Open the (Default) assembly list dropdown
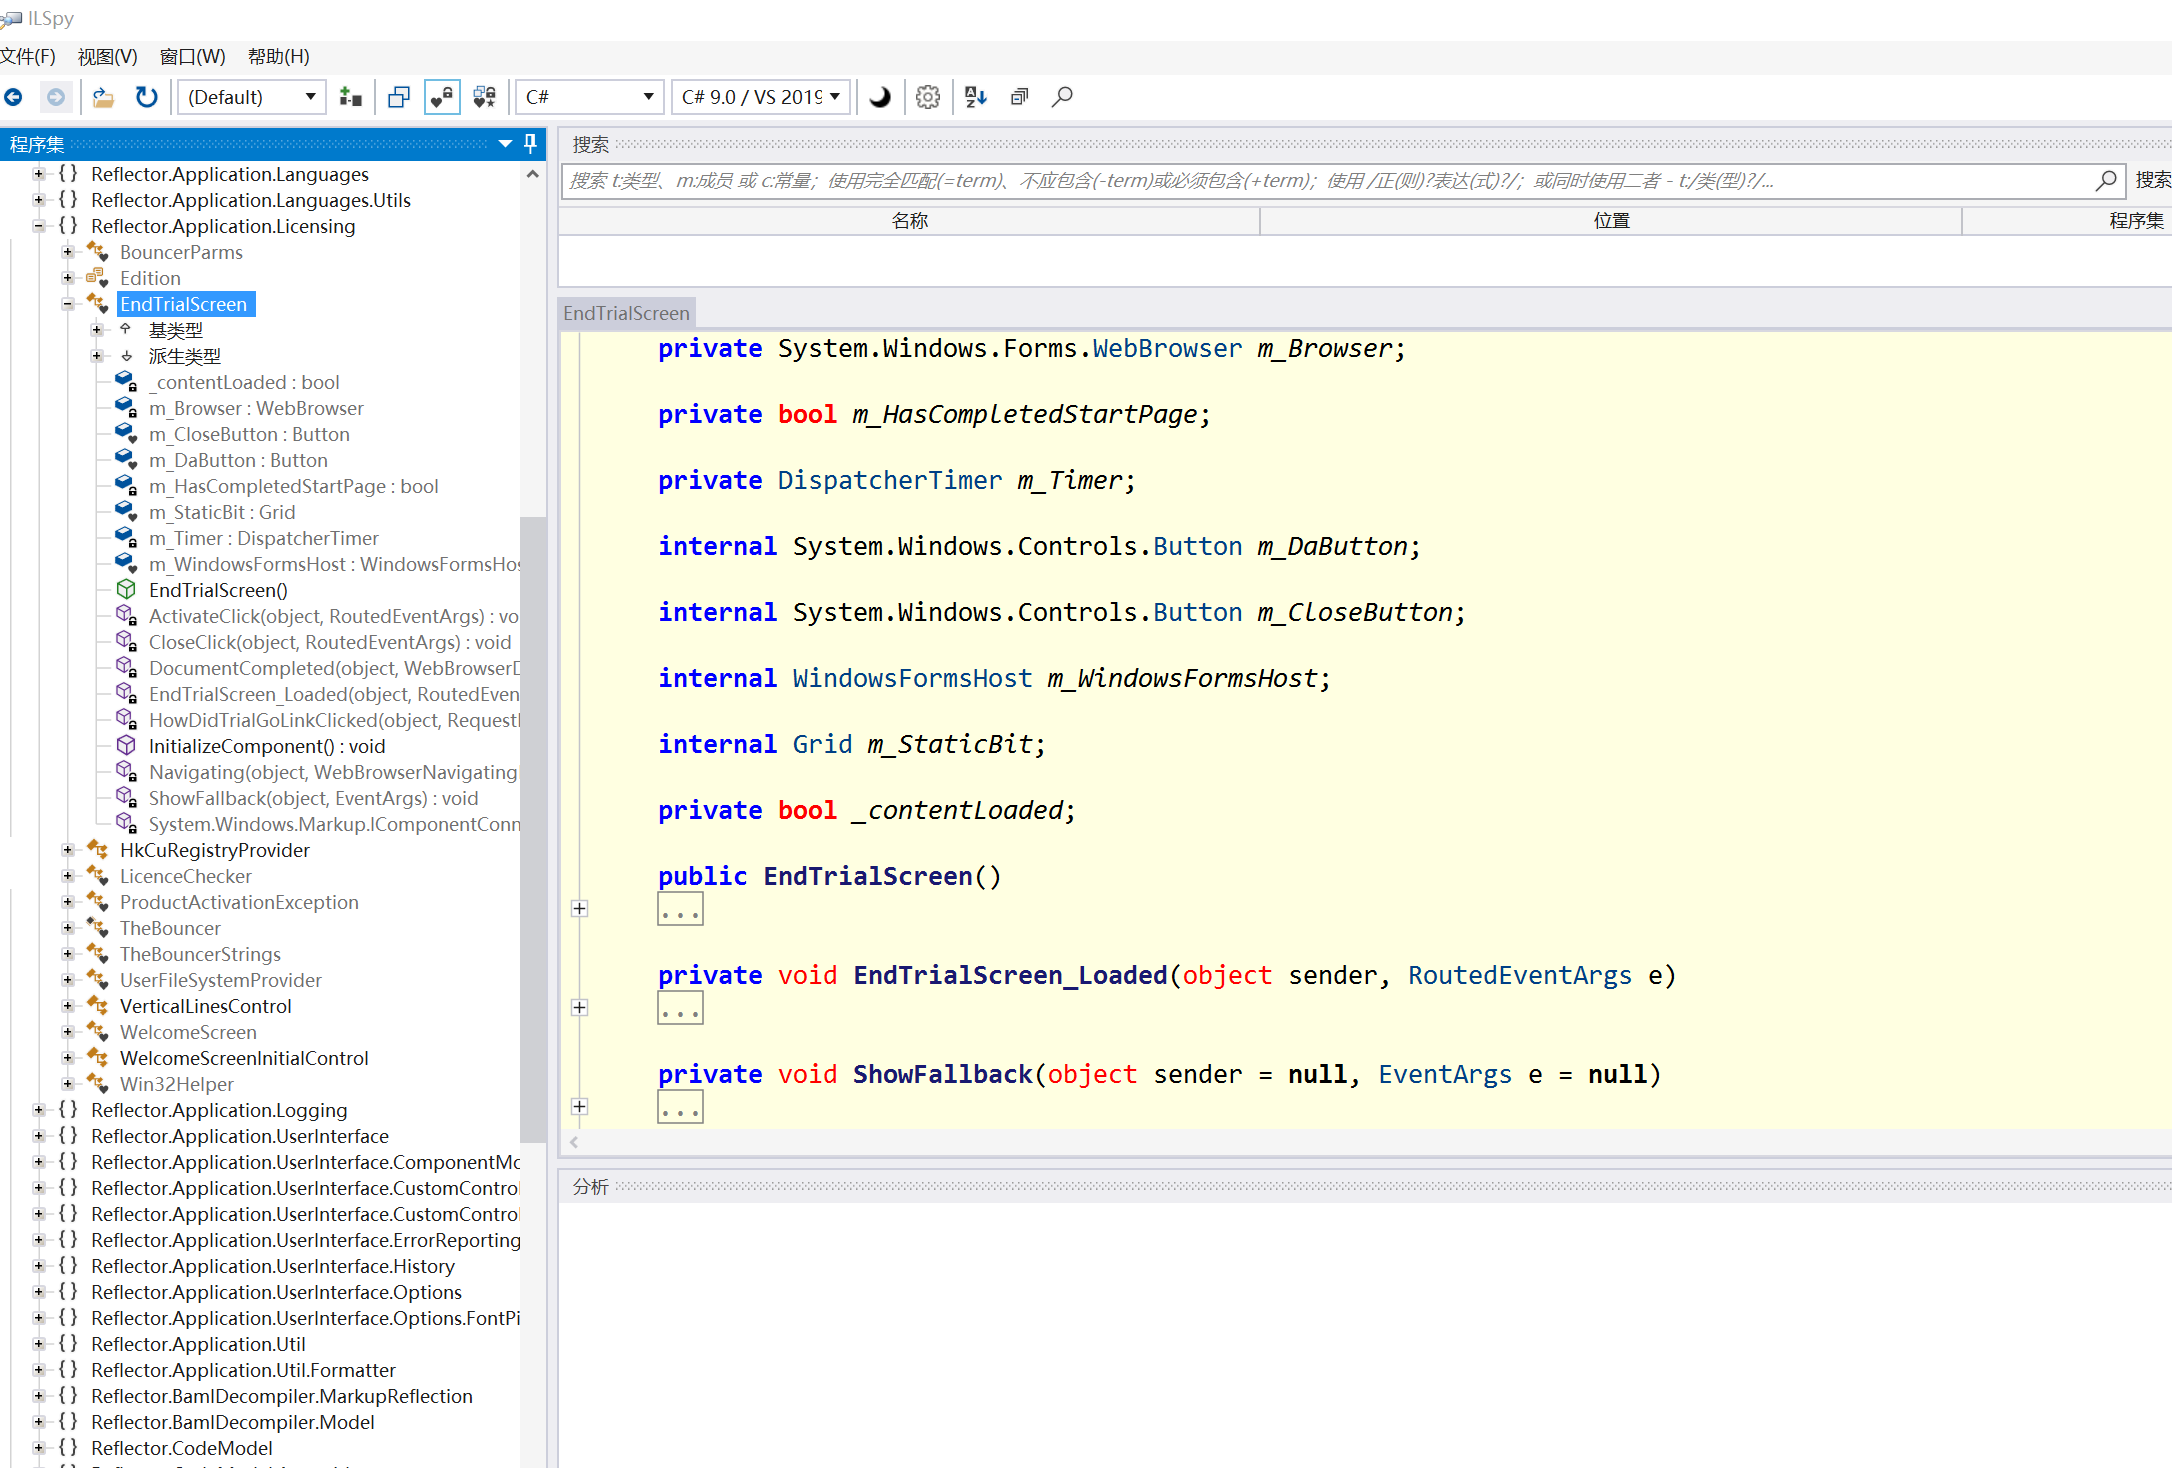2172x1468 pixels. (x=252, y=97)
